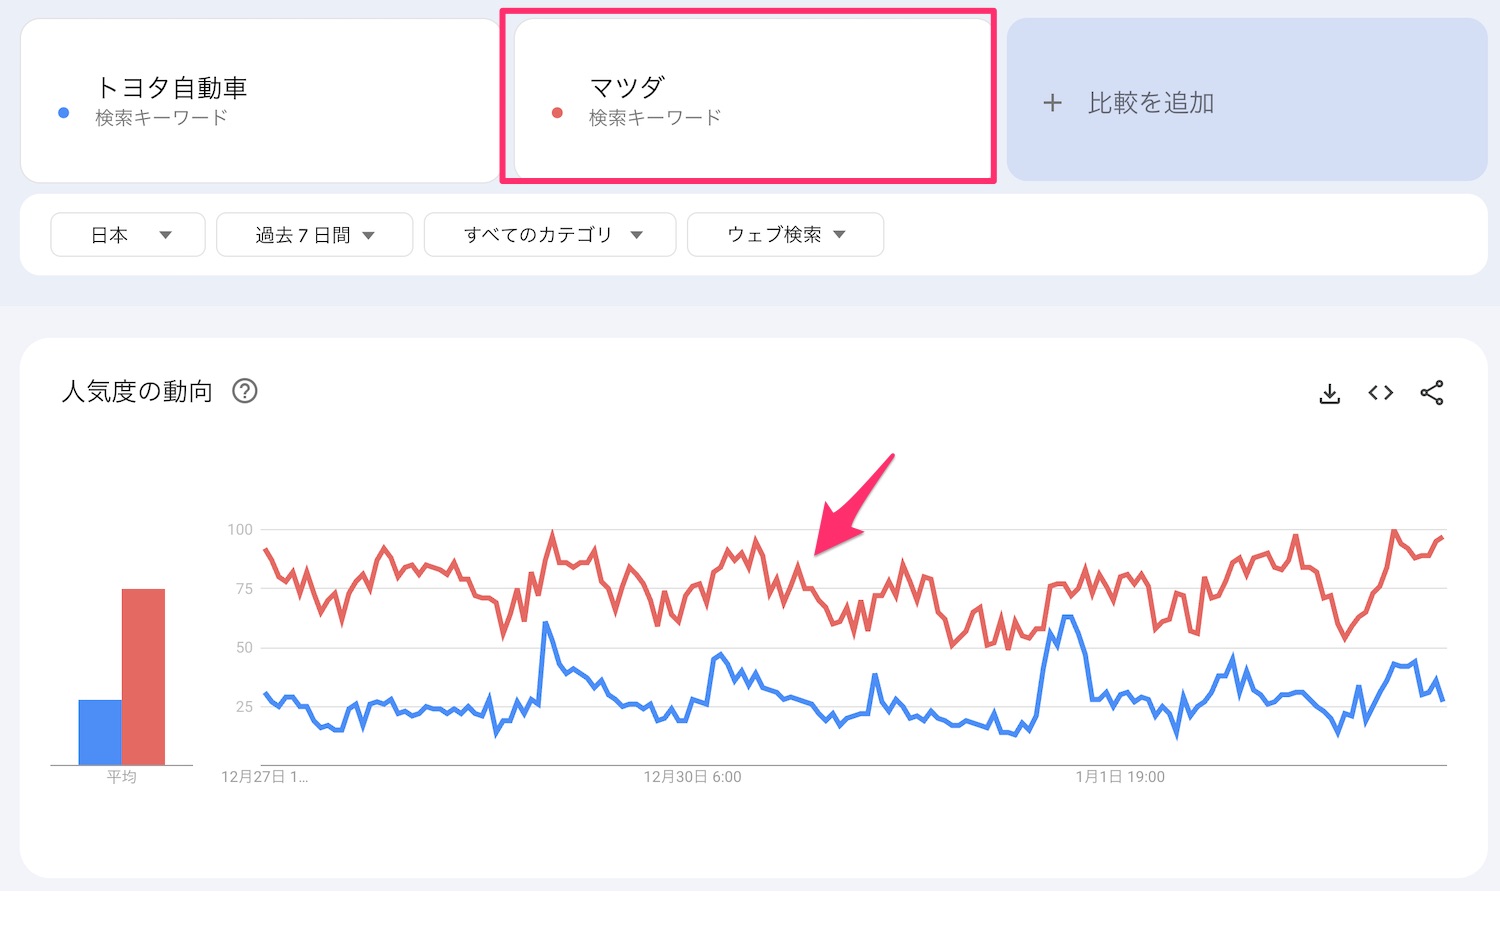Open the 過去 7 日間 time range dropdown
The image size is (1500, 932).
(314, 235)
